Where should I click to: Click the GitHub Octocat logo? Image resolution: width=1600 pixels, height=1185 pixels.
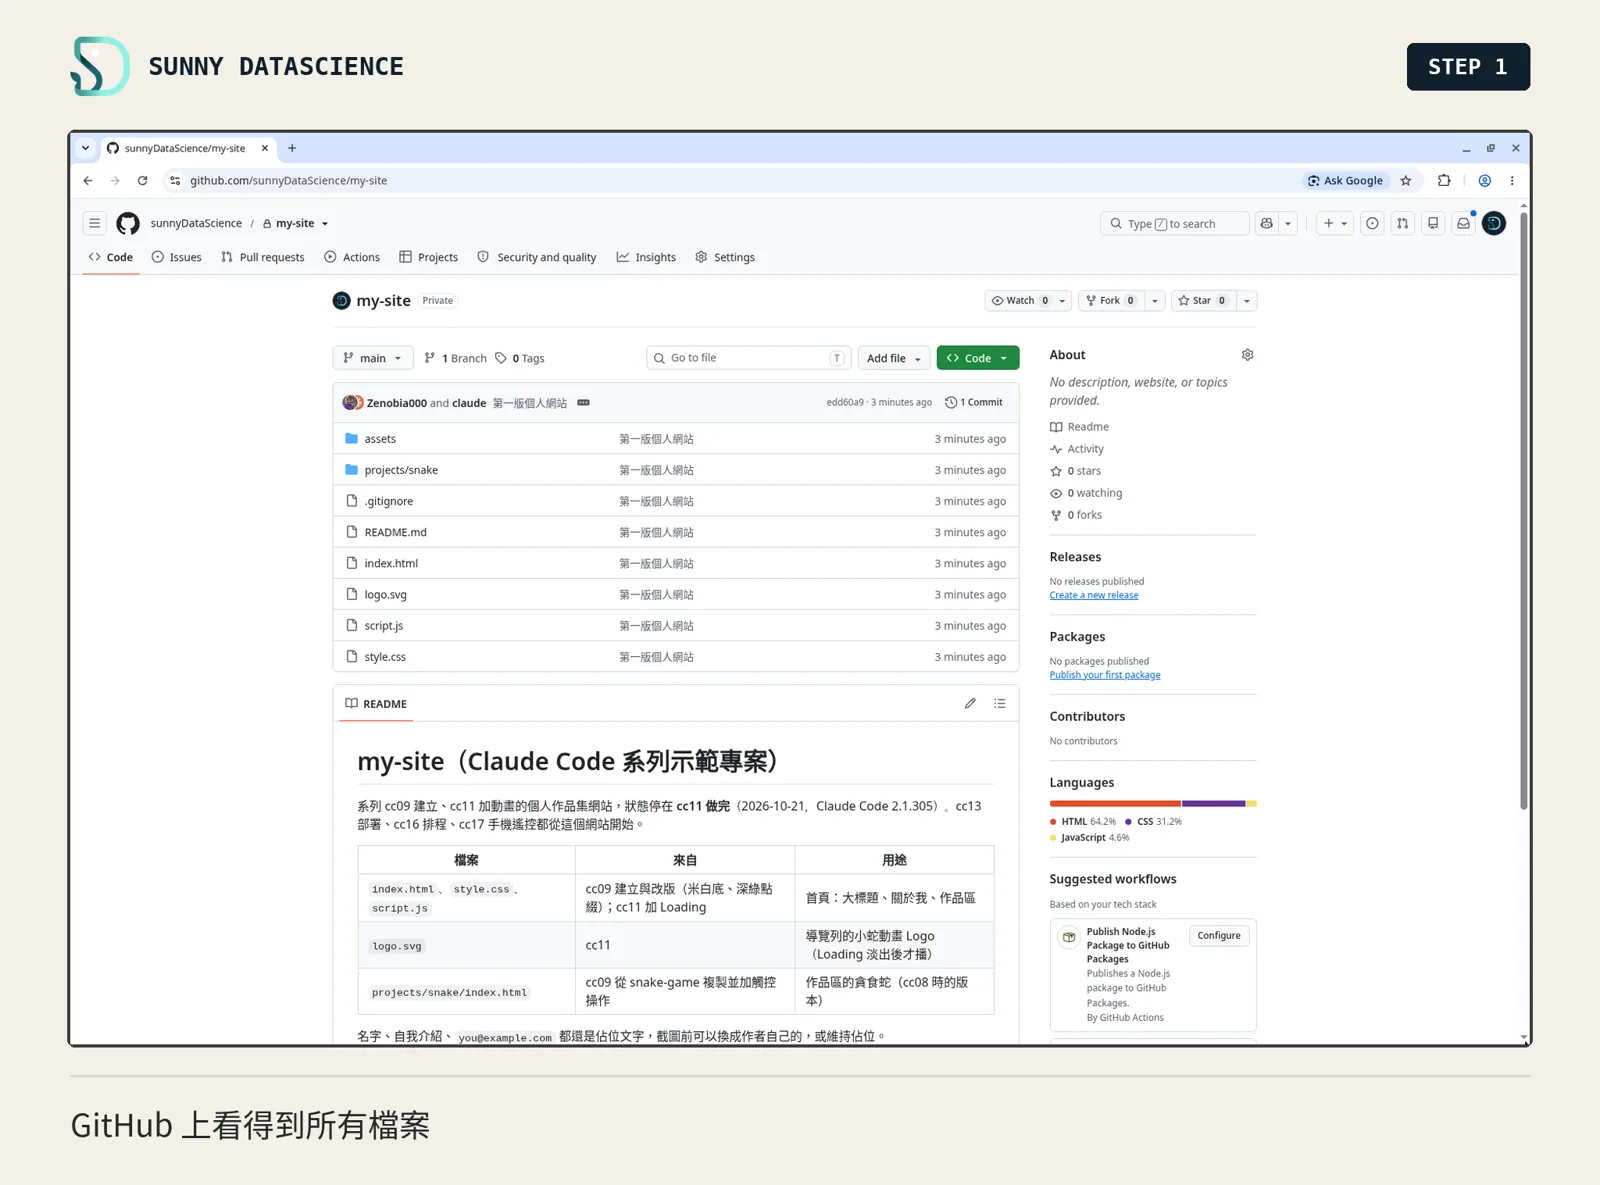(128, 223)
